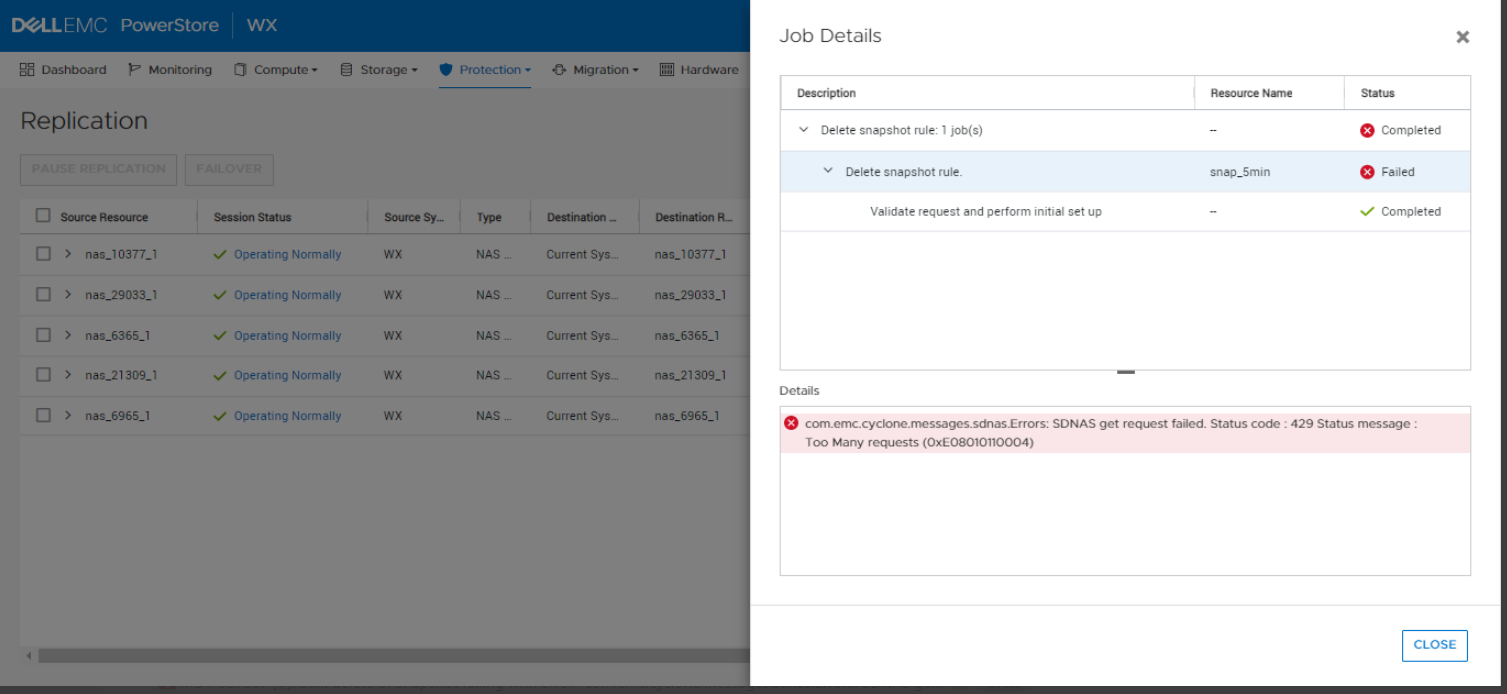Close the Job Details panel with X
Viewport: 1507px width, 694px height.
pyautogui.click(x=1462, y=37)
